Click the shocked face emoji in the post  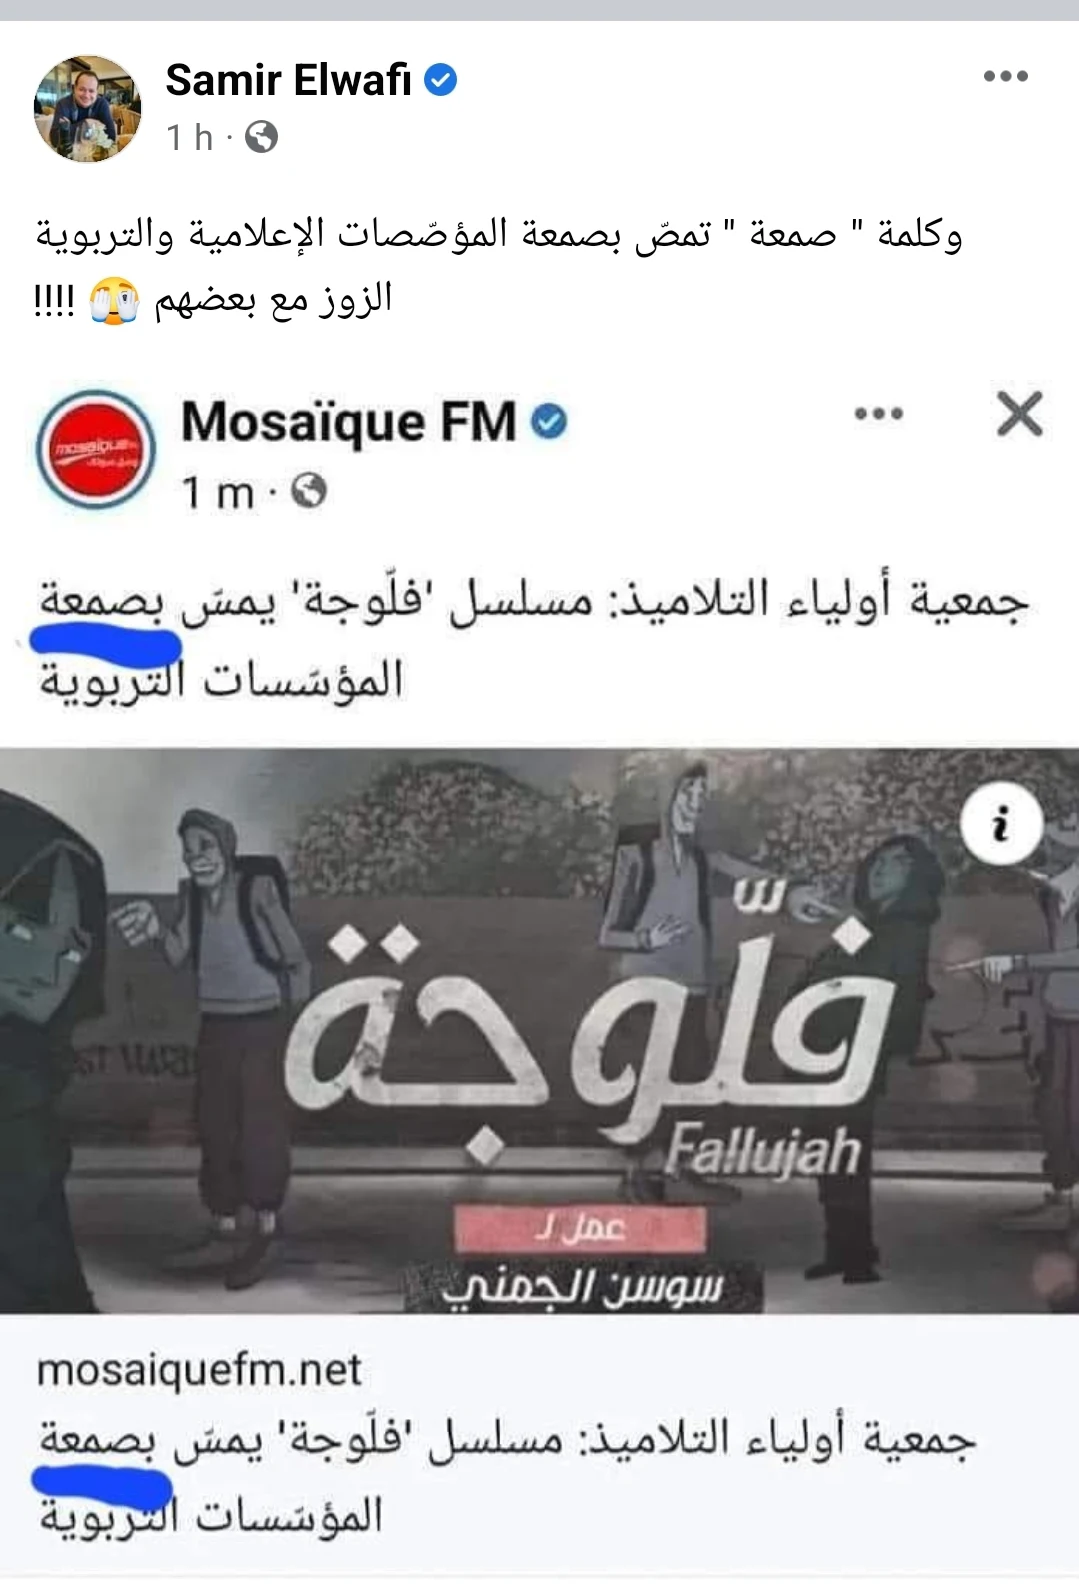click(x=115, y=302)
